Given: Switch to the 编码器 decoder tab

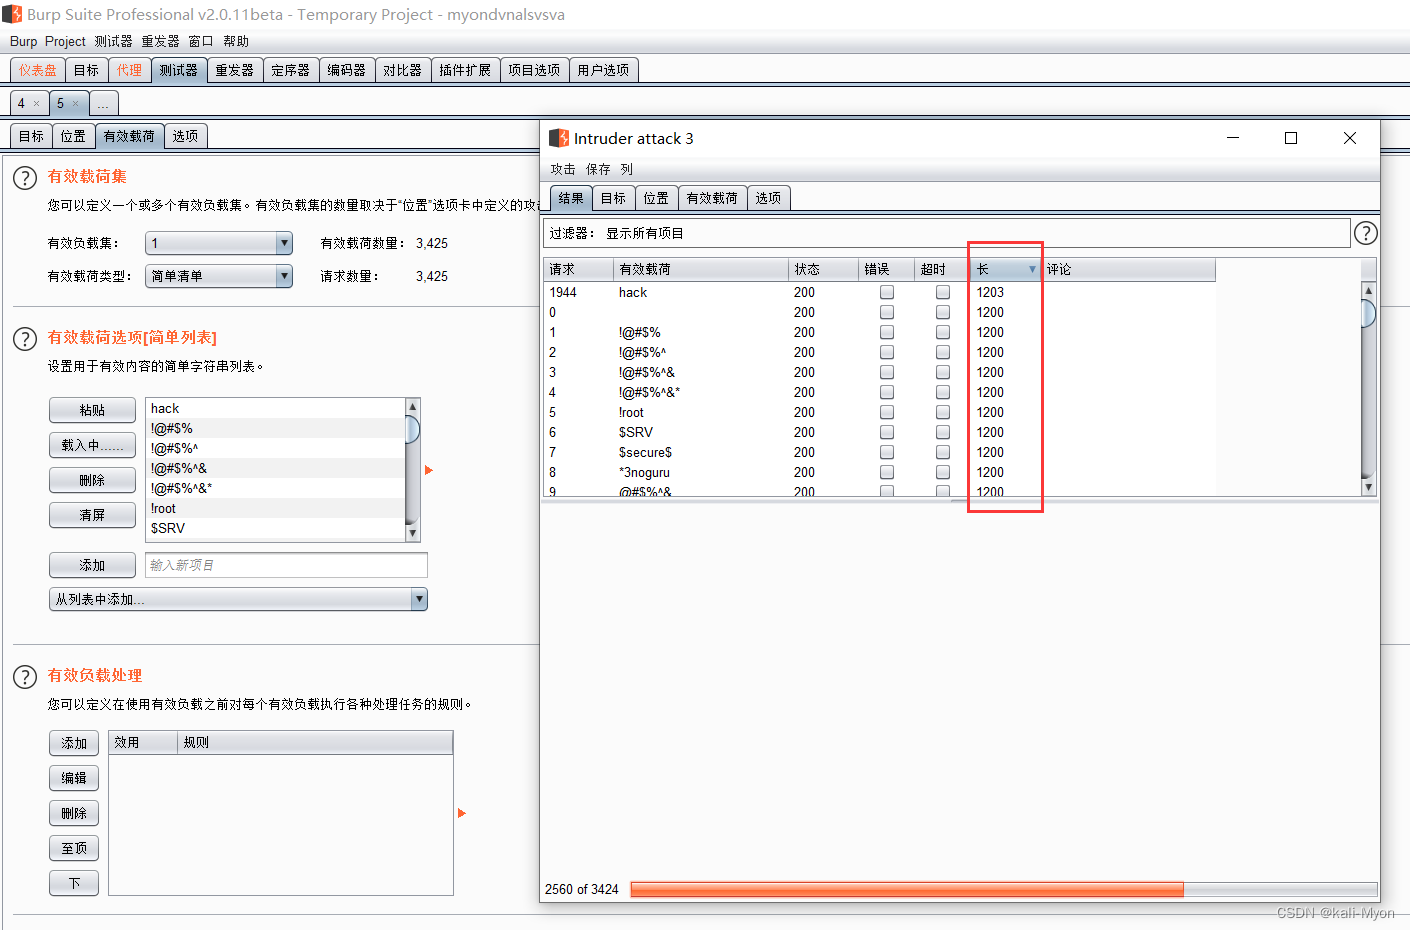Looking at the screenshot, I should pyautogui.click(x=347, y=70).
